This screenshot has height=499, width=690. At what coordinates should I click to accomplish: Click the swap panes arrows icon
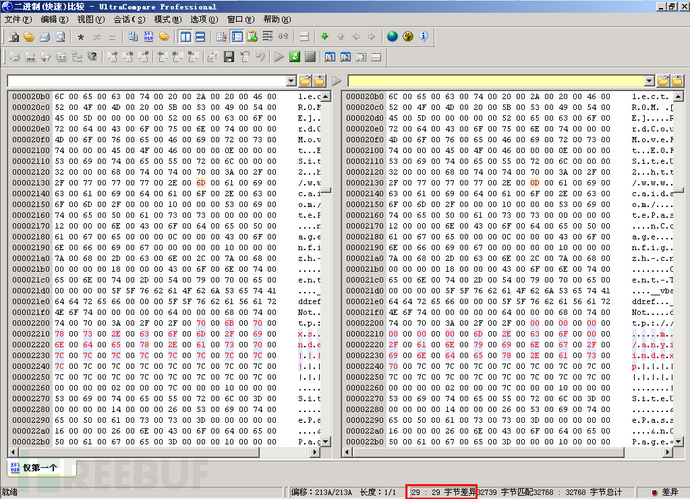pyautogui.click(x=283, y=37)
